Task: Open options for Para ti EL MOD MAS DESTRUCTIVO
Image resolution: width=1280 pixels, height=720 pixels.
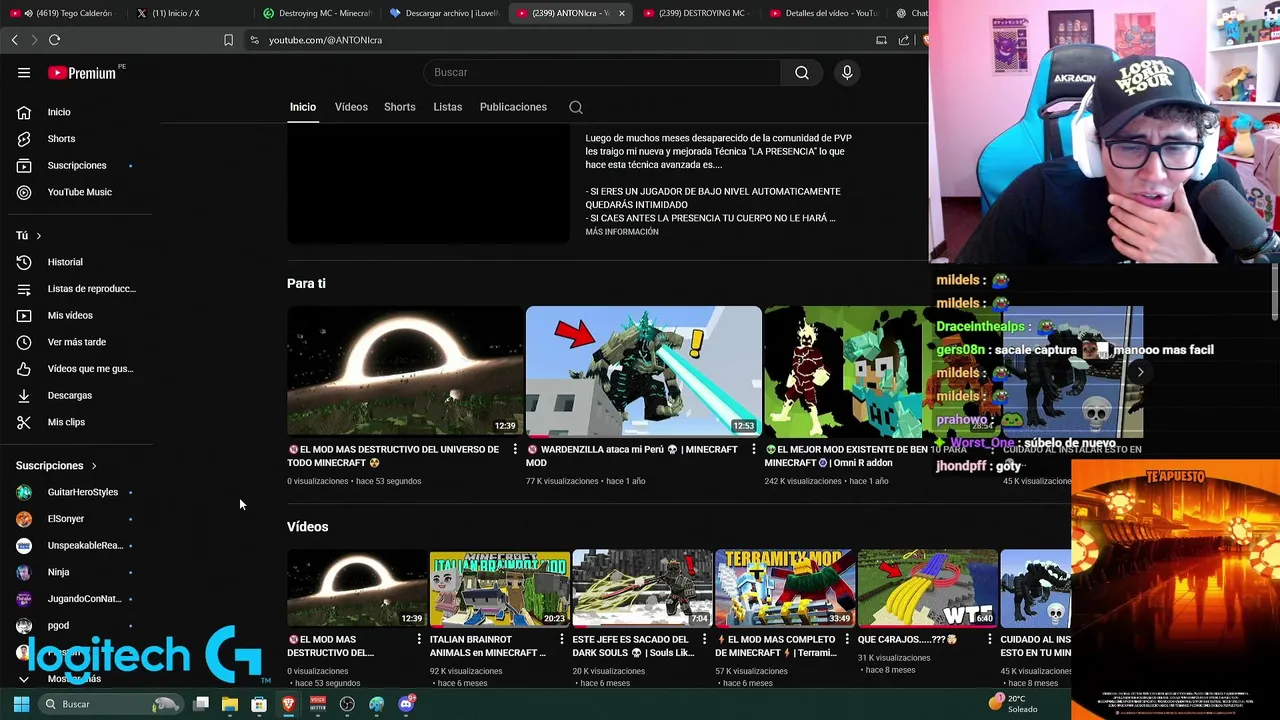Action: (x=515, y=450)
